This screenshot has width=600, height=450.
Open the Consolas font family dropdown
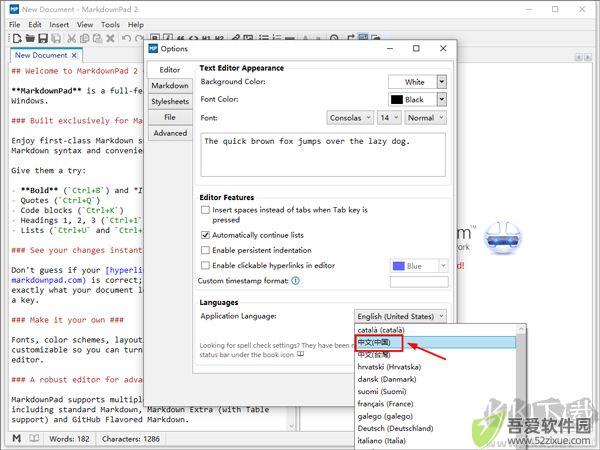click(x=350, y=118)
